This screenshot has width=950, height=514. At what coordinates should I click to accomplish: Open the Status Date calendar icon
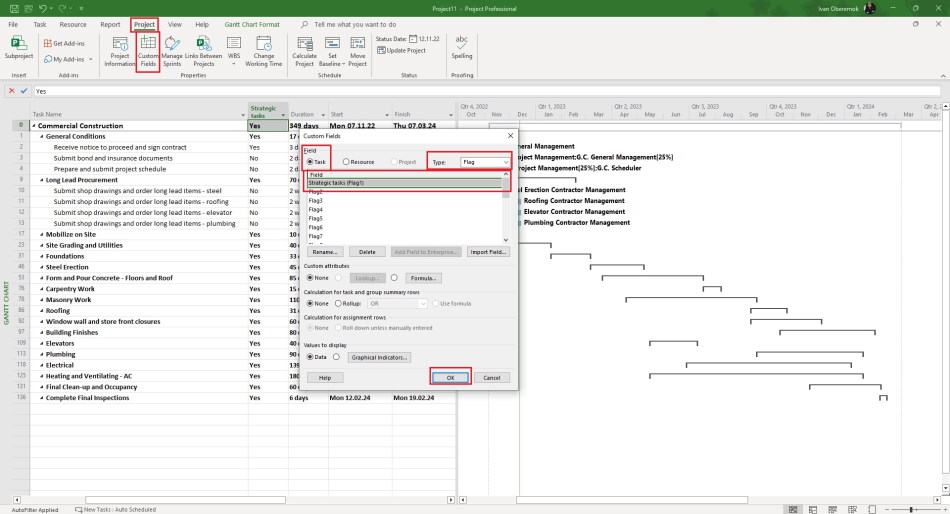[x=413, y=39]
